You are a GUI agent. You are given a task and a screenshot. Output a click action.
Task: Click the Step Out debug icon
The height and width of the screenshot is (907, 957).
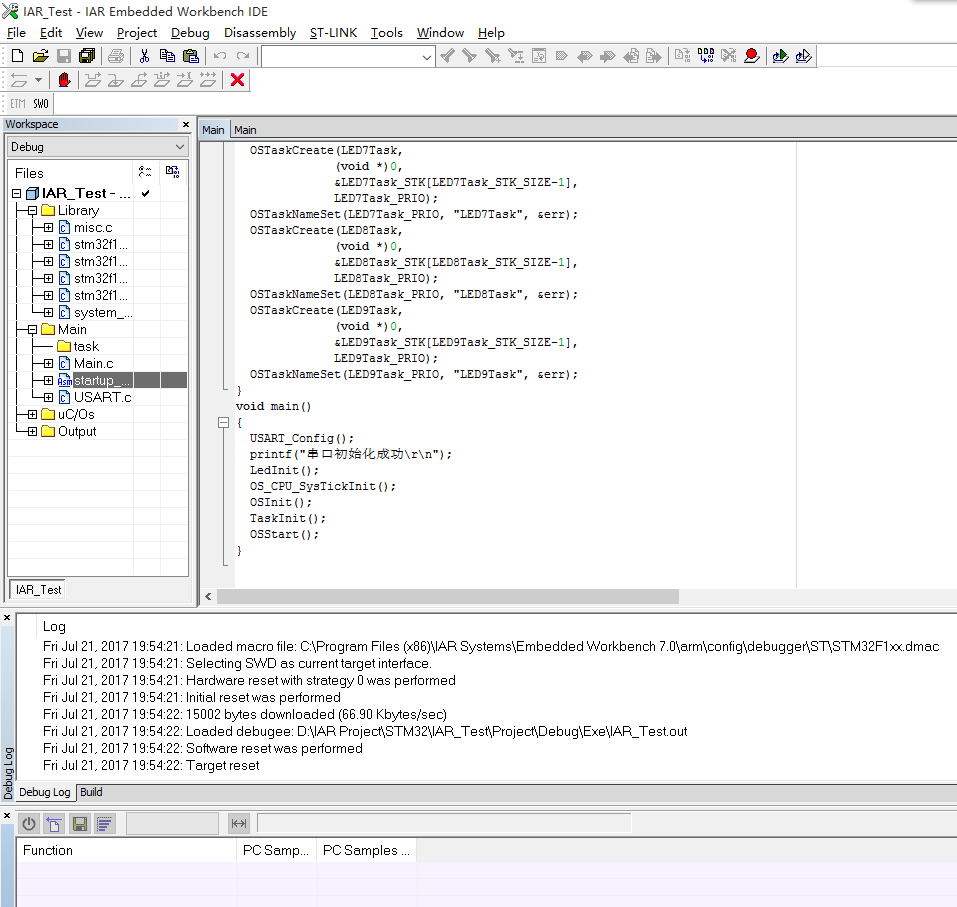[x=139, y=80]
